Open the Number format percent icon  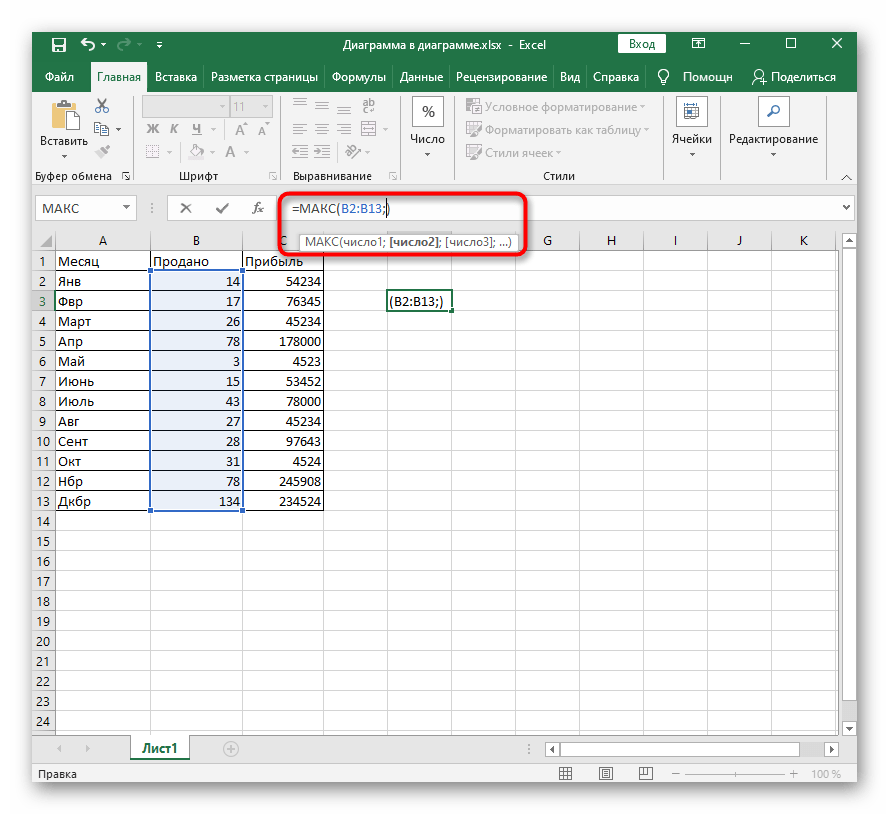[428, 112]
